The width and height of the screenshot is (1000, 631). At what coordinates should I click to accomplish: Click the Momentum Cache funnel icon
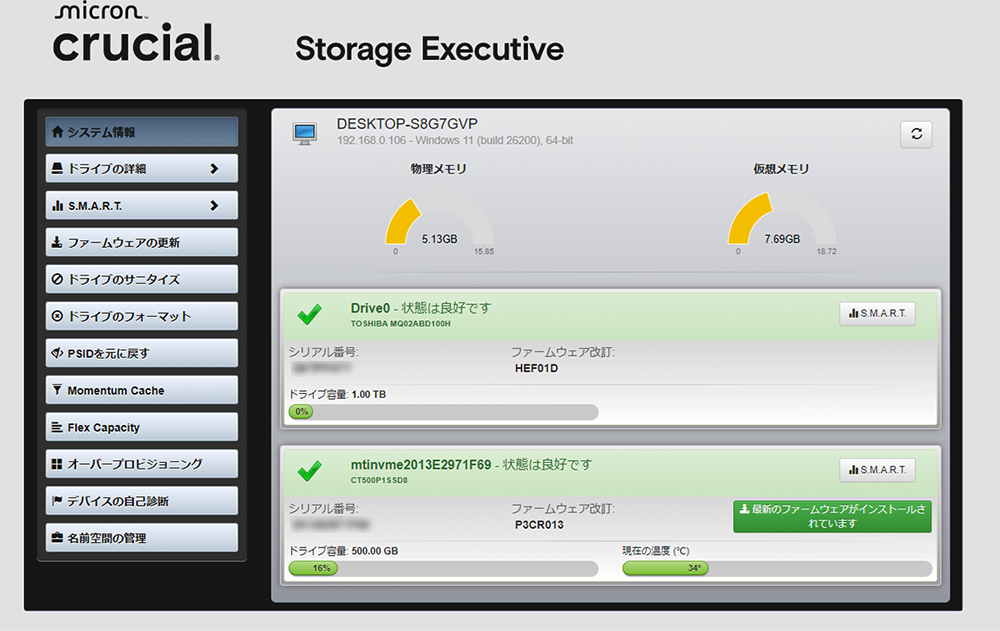coord(58,390)
